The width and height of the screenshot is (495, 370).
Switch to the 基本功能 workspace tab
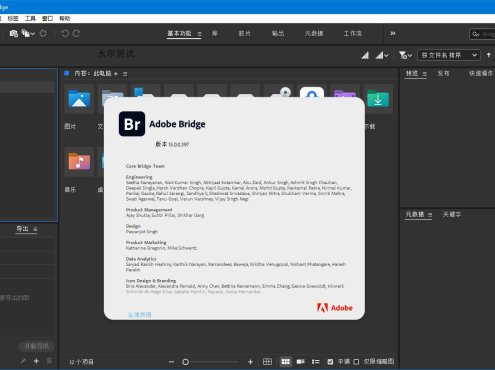[179, 33]
